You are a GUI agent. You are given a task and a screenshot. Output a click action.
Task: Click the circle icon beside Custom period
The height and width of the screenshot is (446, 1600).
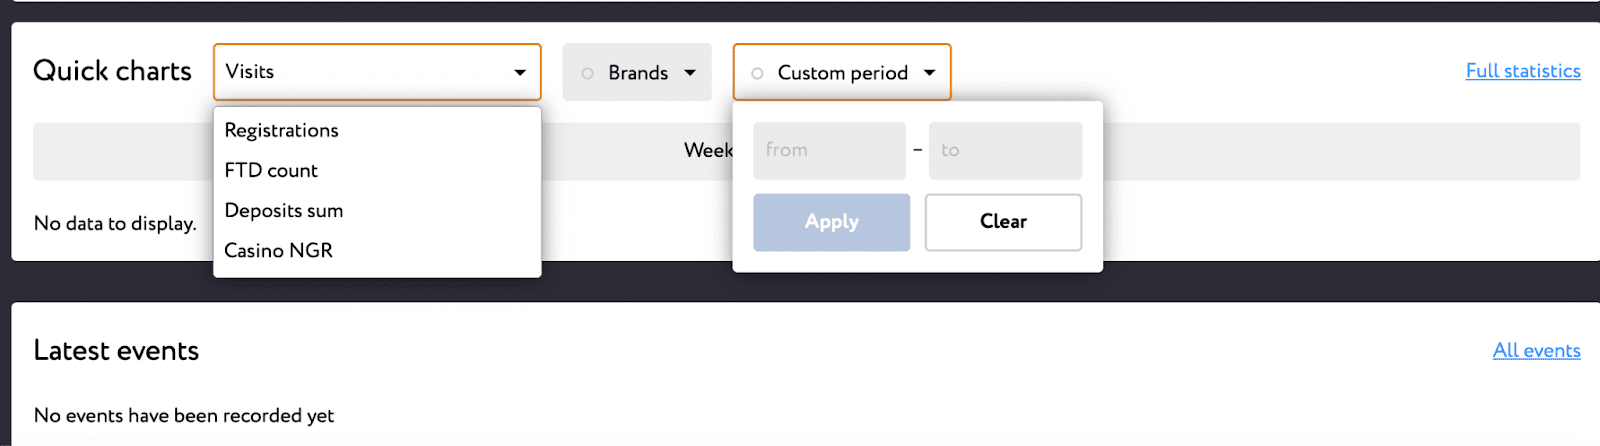pos(757,73)
